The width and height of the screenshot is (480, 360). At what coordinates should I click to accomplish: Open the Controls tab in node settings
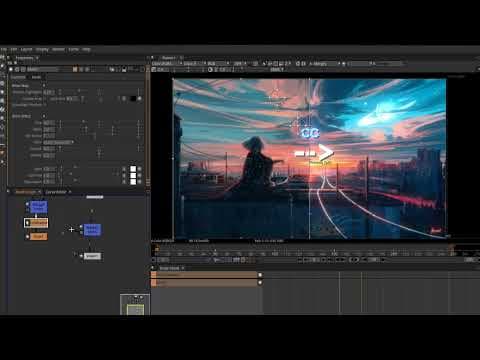coord(18,77)
